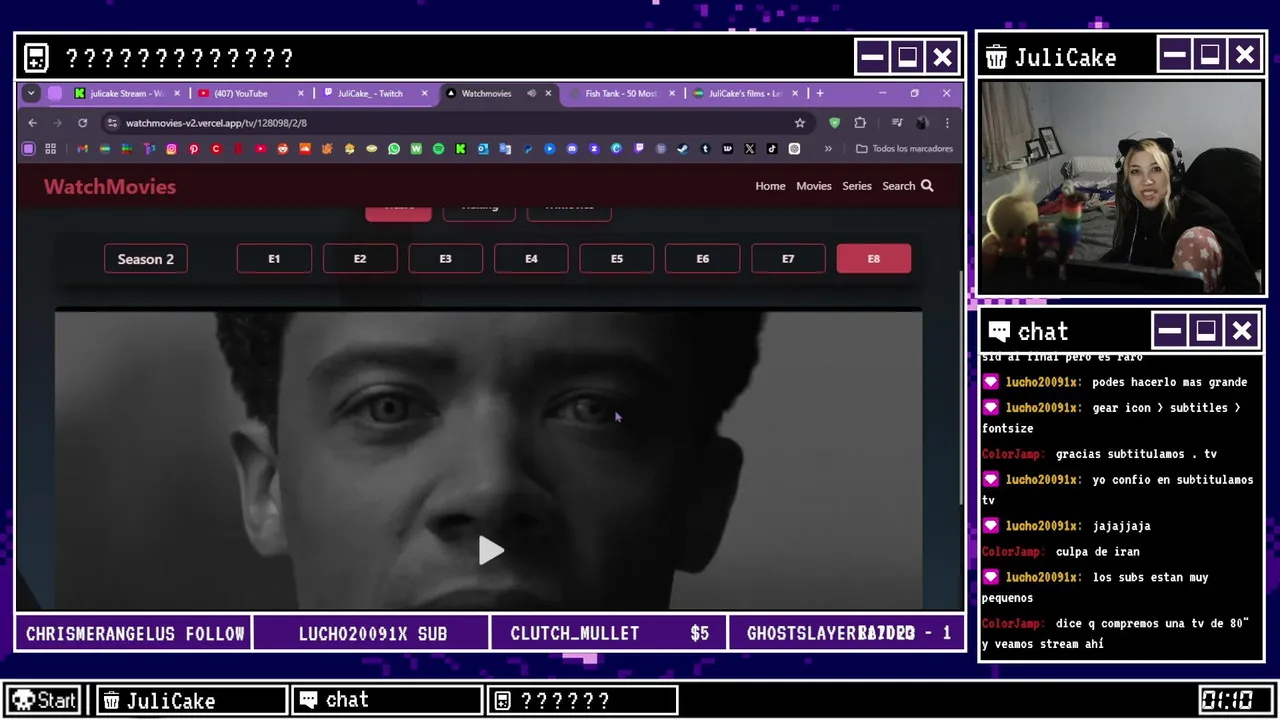1280x720 pixels.
Task: Click the Start button on the overlay taskbar
Action: [45, 700]
